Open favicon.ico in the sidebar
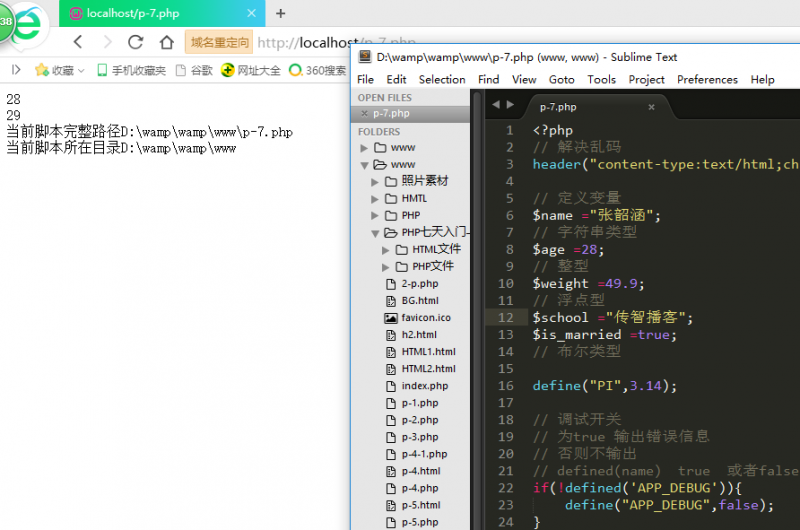 coord(426,318)
